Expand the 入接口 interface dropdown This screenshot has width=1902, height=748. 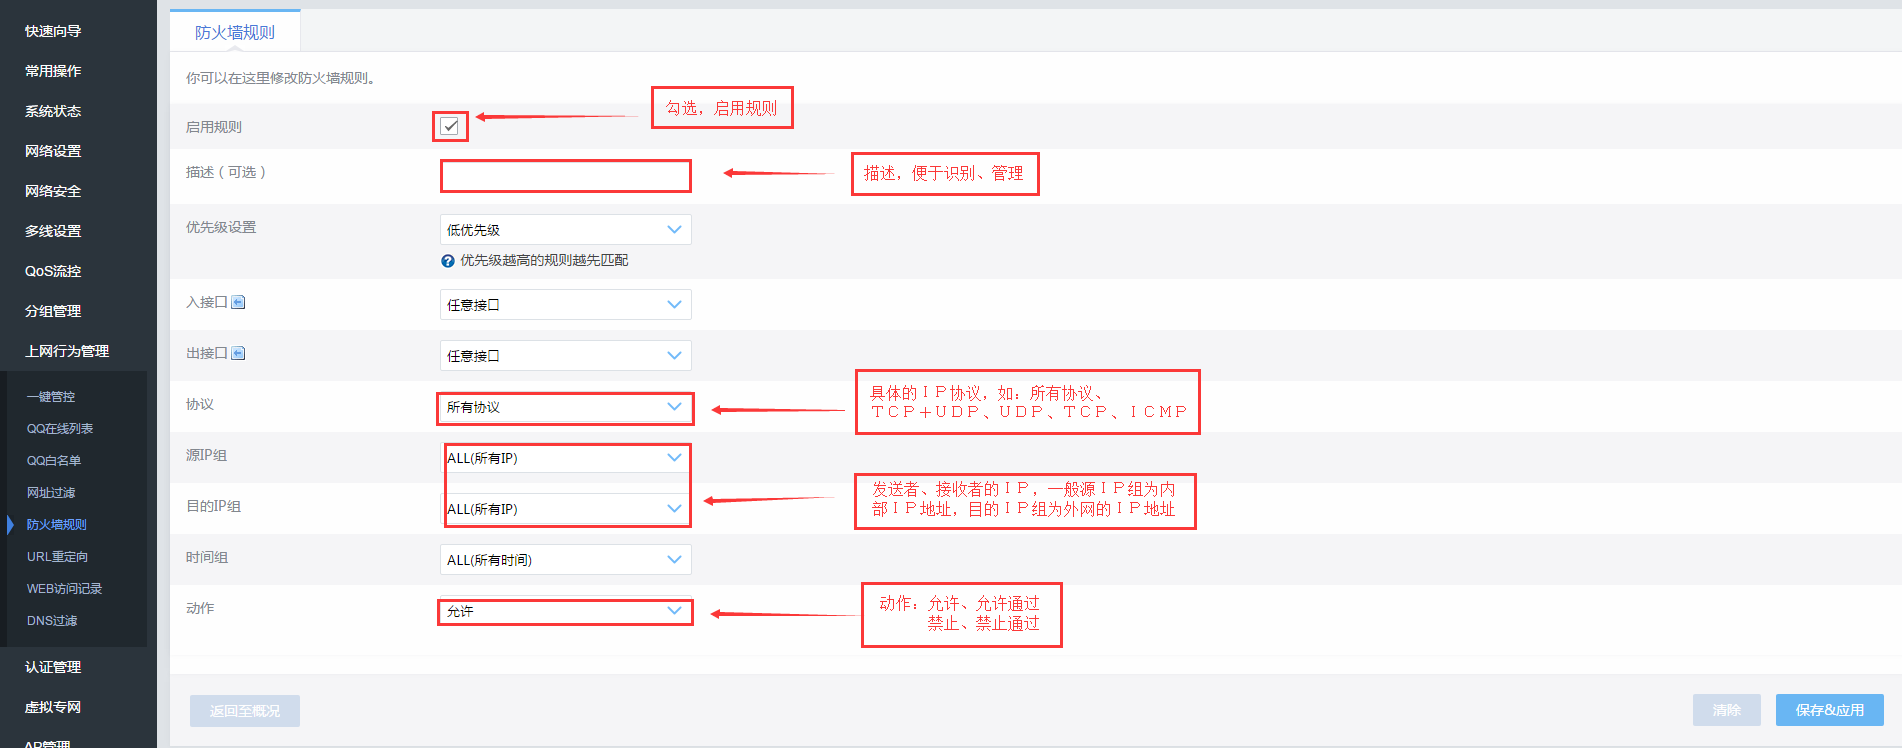[565, 305]
